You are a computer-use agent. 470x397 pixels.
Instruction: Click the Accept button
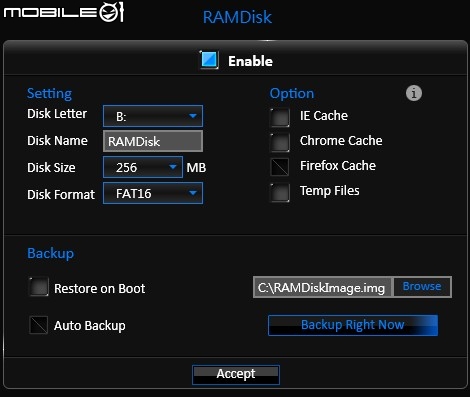(236, 375)
